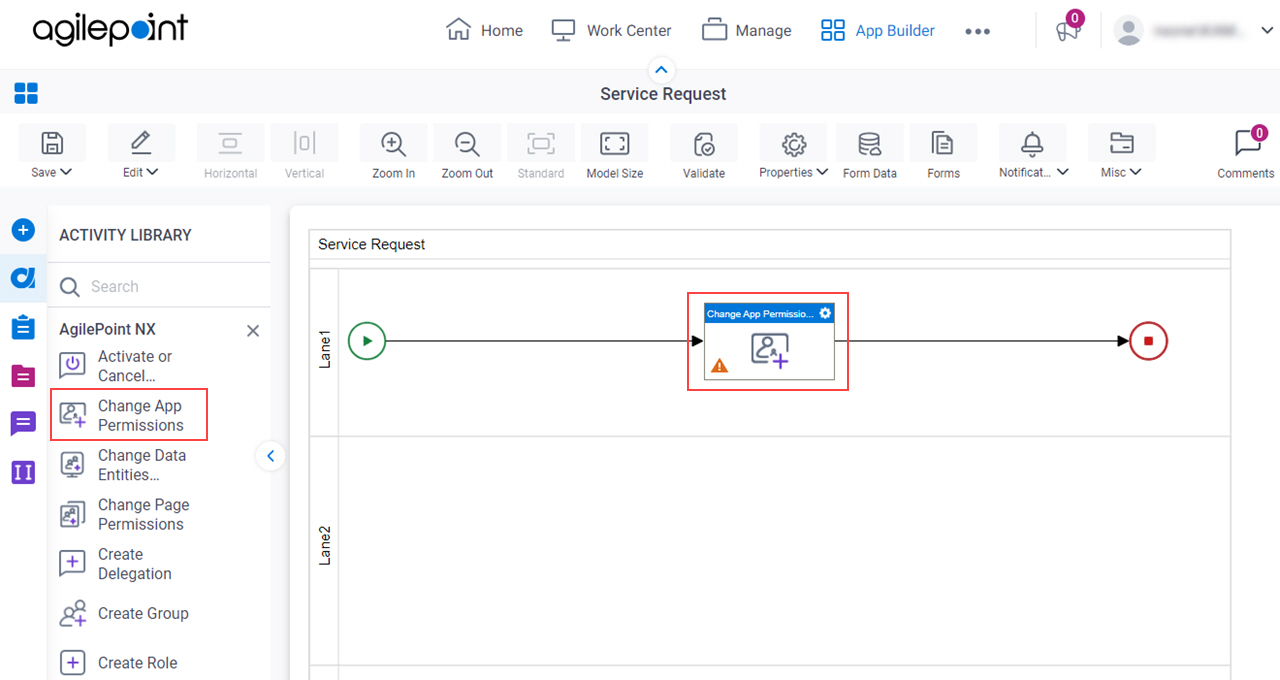Open the Properties gear tool
This screenshot has height=680, width=1280.
(794, 143)
